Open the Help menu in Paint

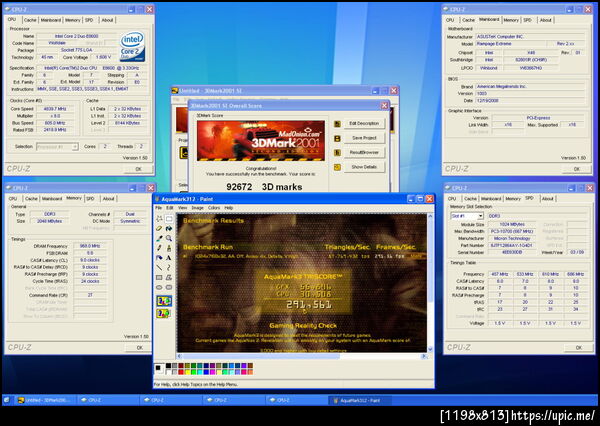[x=229, y=208]
